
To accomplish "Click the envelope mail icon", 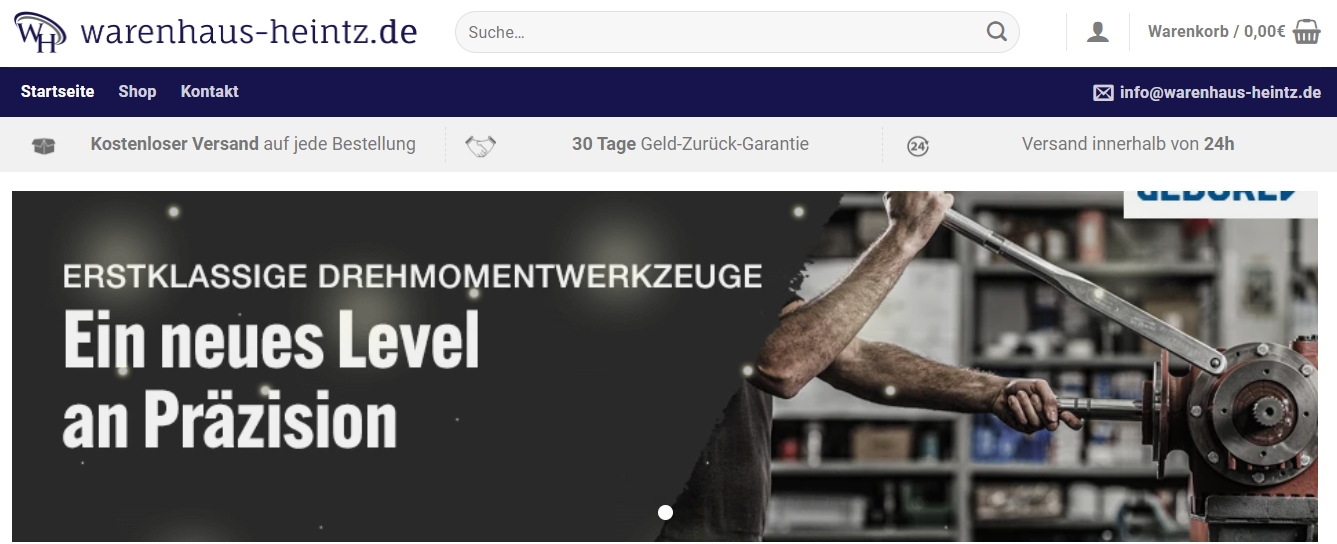I will 1103,93.
